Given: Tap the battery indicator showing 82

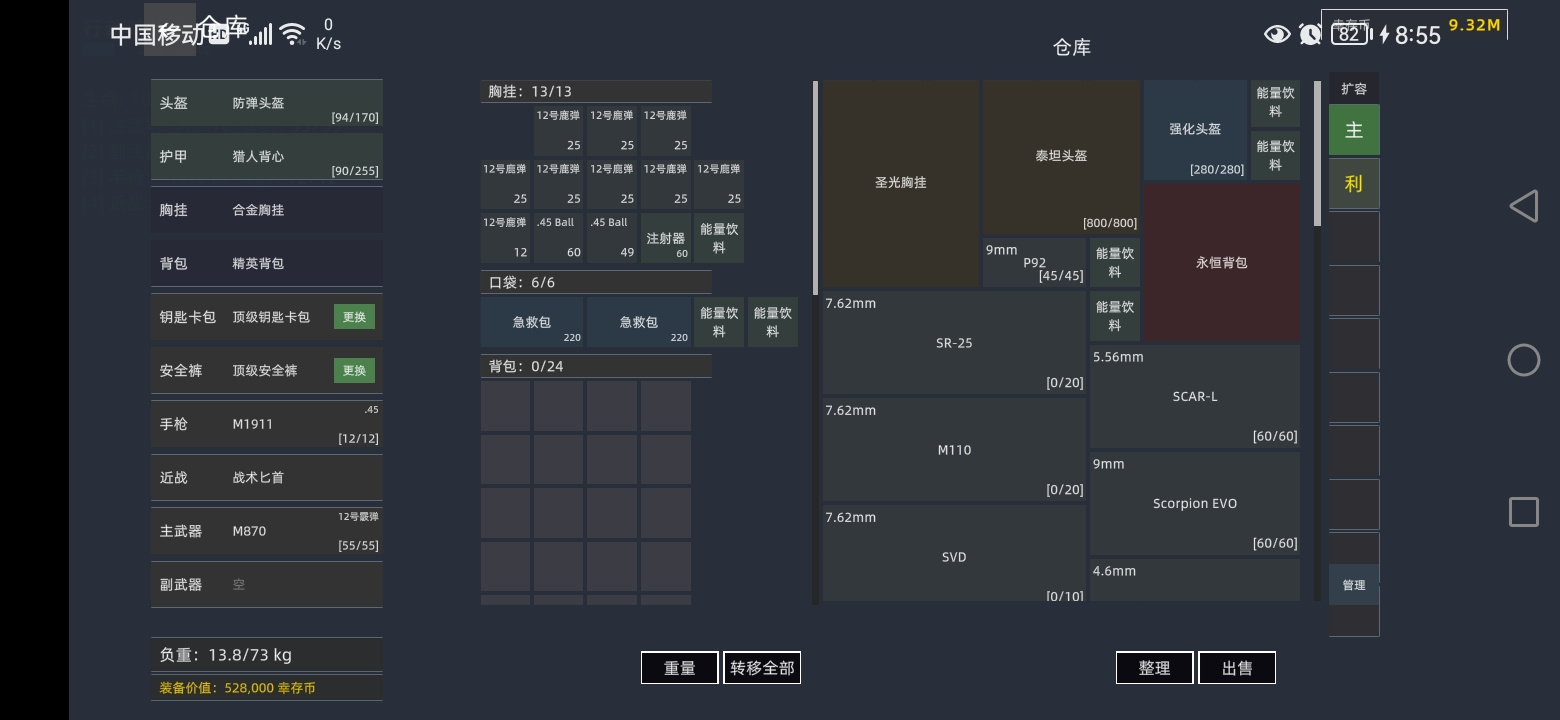Looking at the screenshot, I should pos(1350,34).
